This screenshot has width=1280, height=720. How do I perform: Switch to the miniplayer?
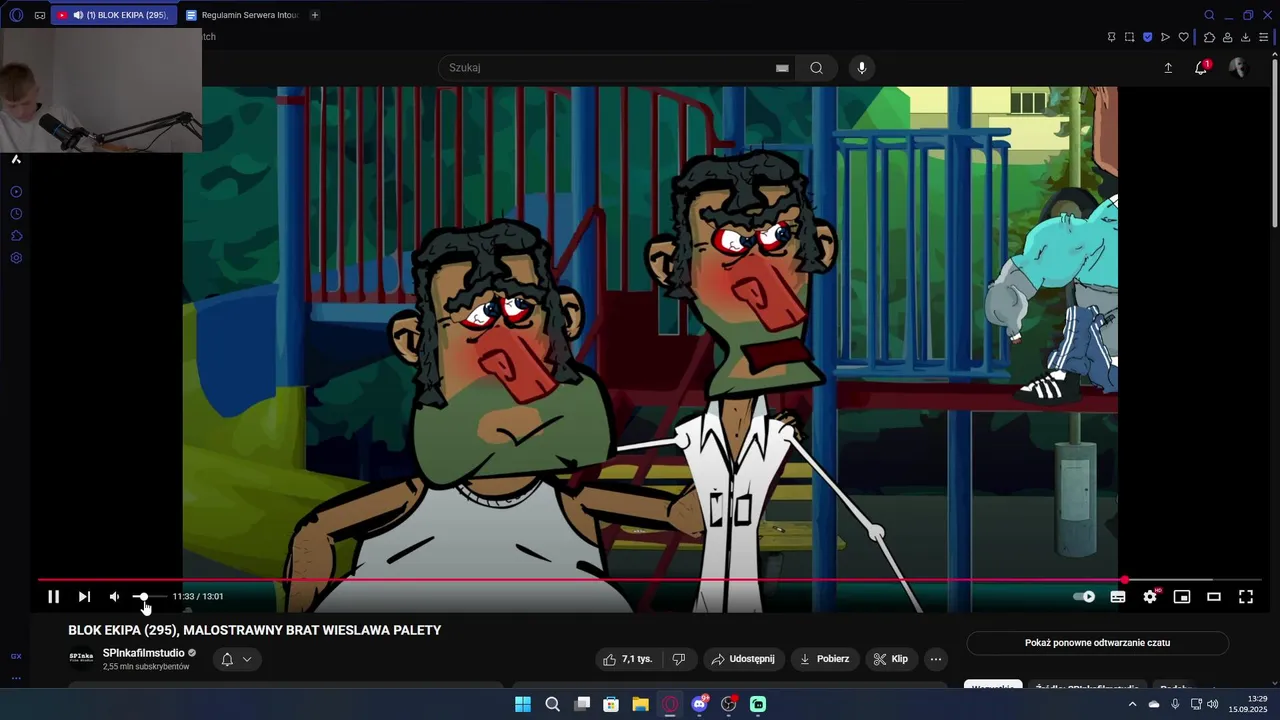pos(1182,597)
